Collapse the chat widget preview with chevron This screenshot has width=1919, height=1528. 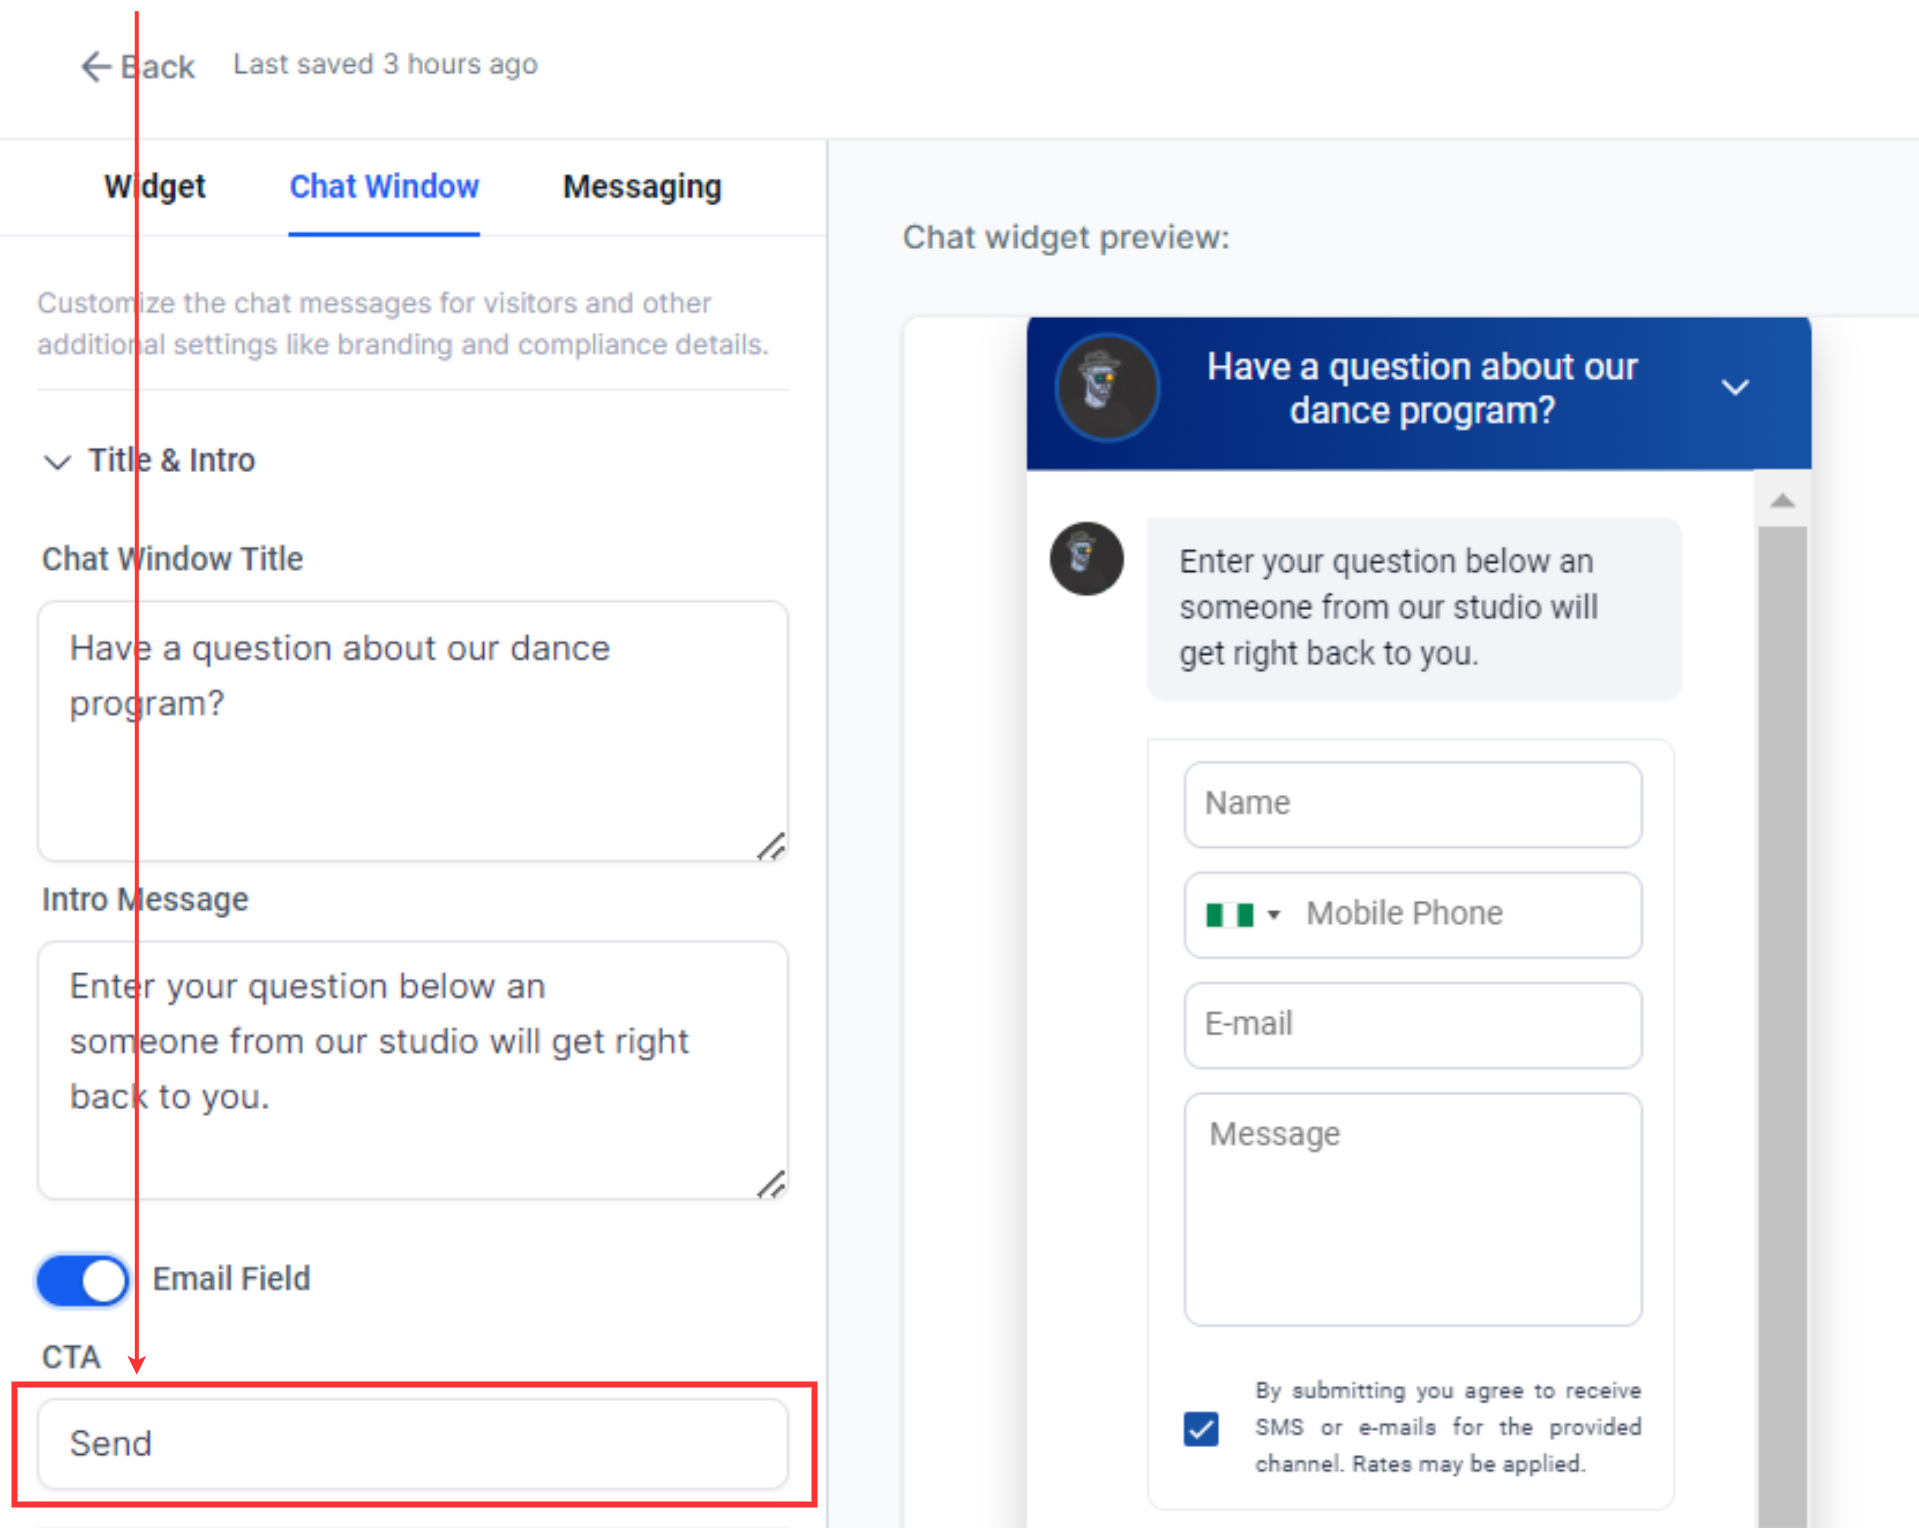1735,387
